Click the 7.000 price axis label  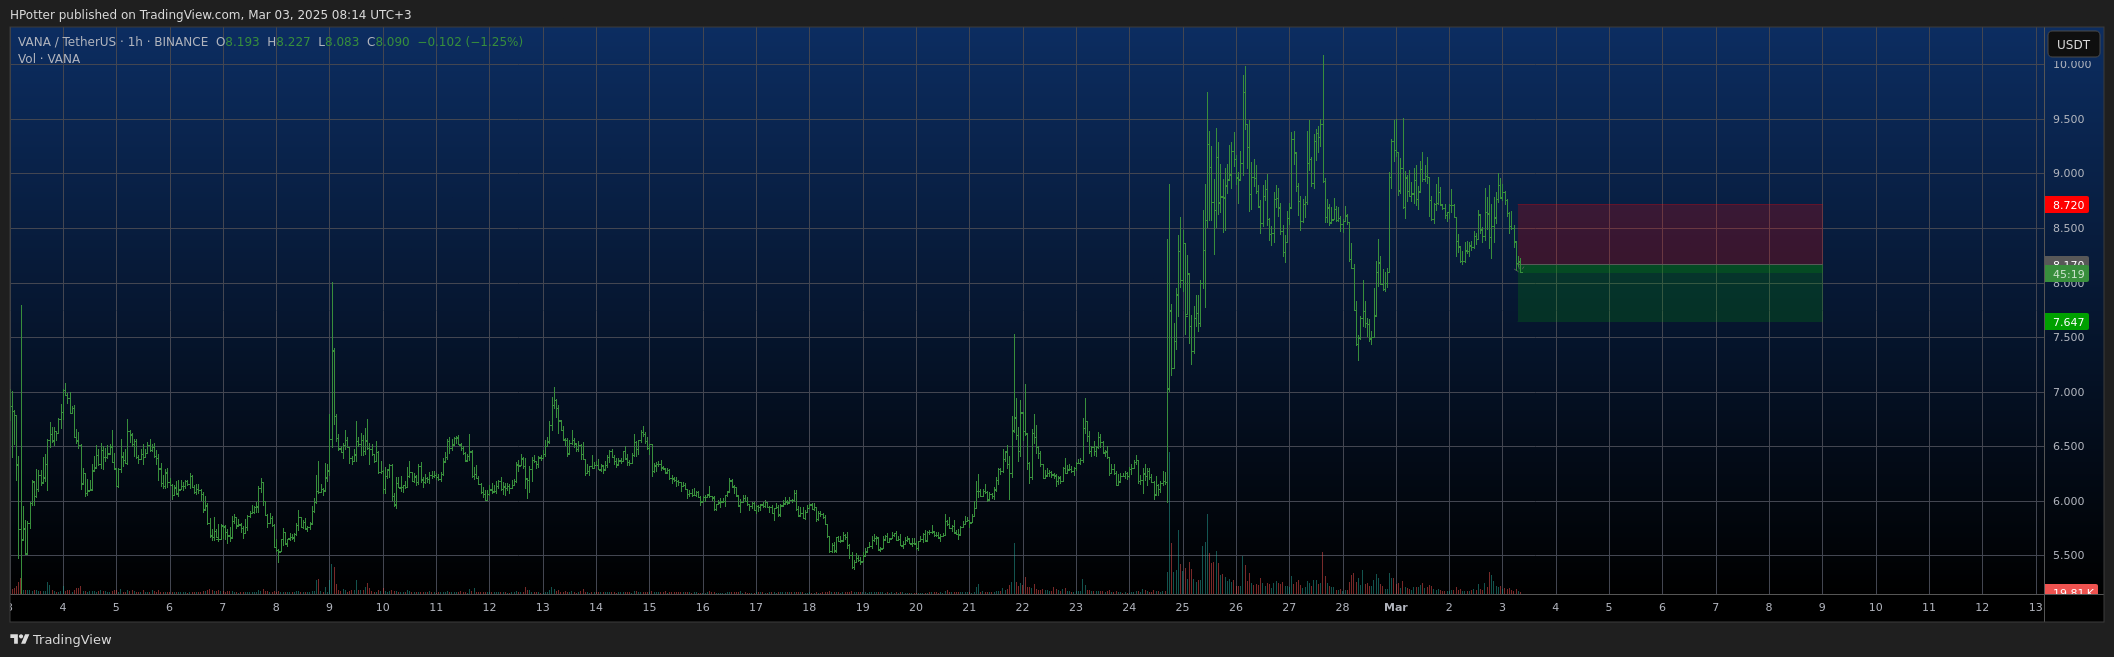(x=2068, y=393)
